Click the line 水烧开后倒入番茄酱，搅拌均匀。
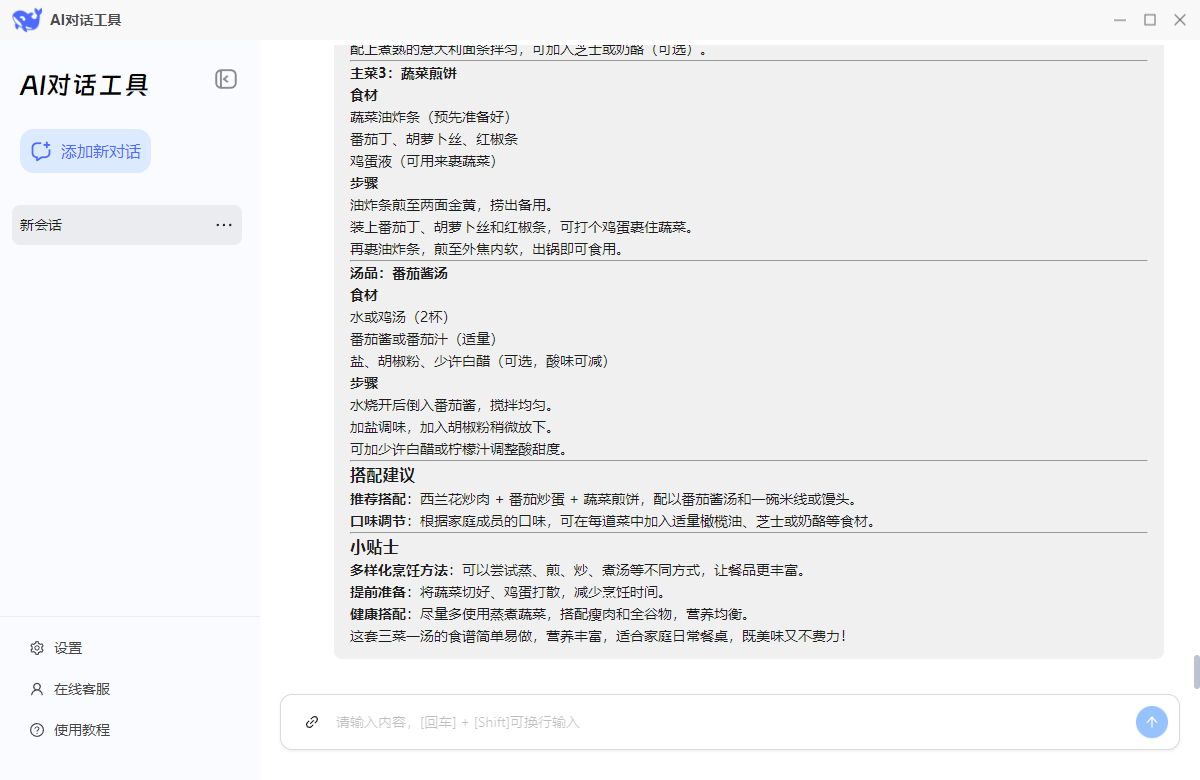Viewport: 1200px width, 780px height. (452, 405)
